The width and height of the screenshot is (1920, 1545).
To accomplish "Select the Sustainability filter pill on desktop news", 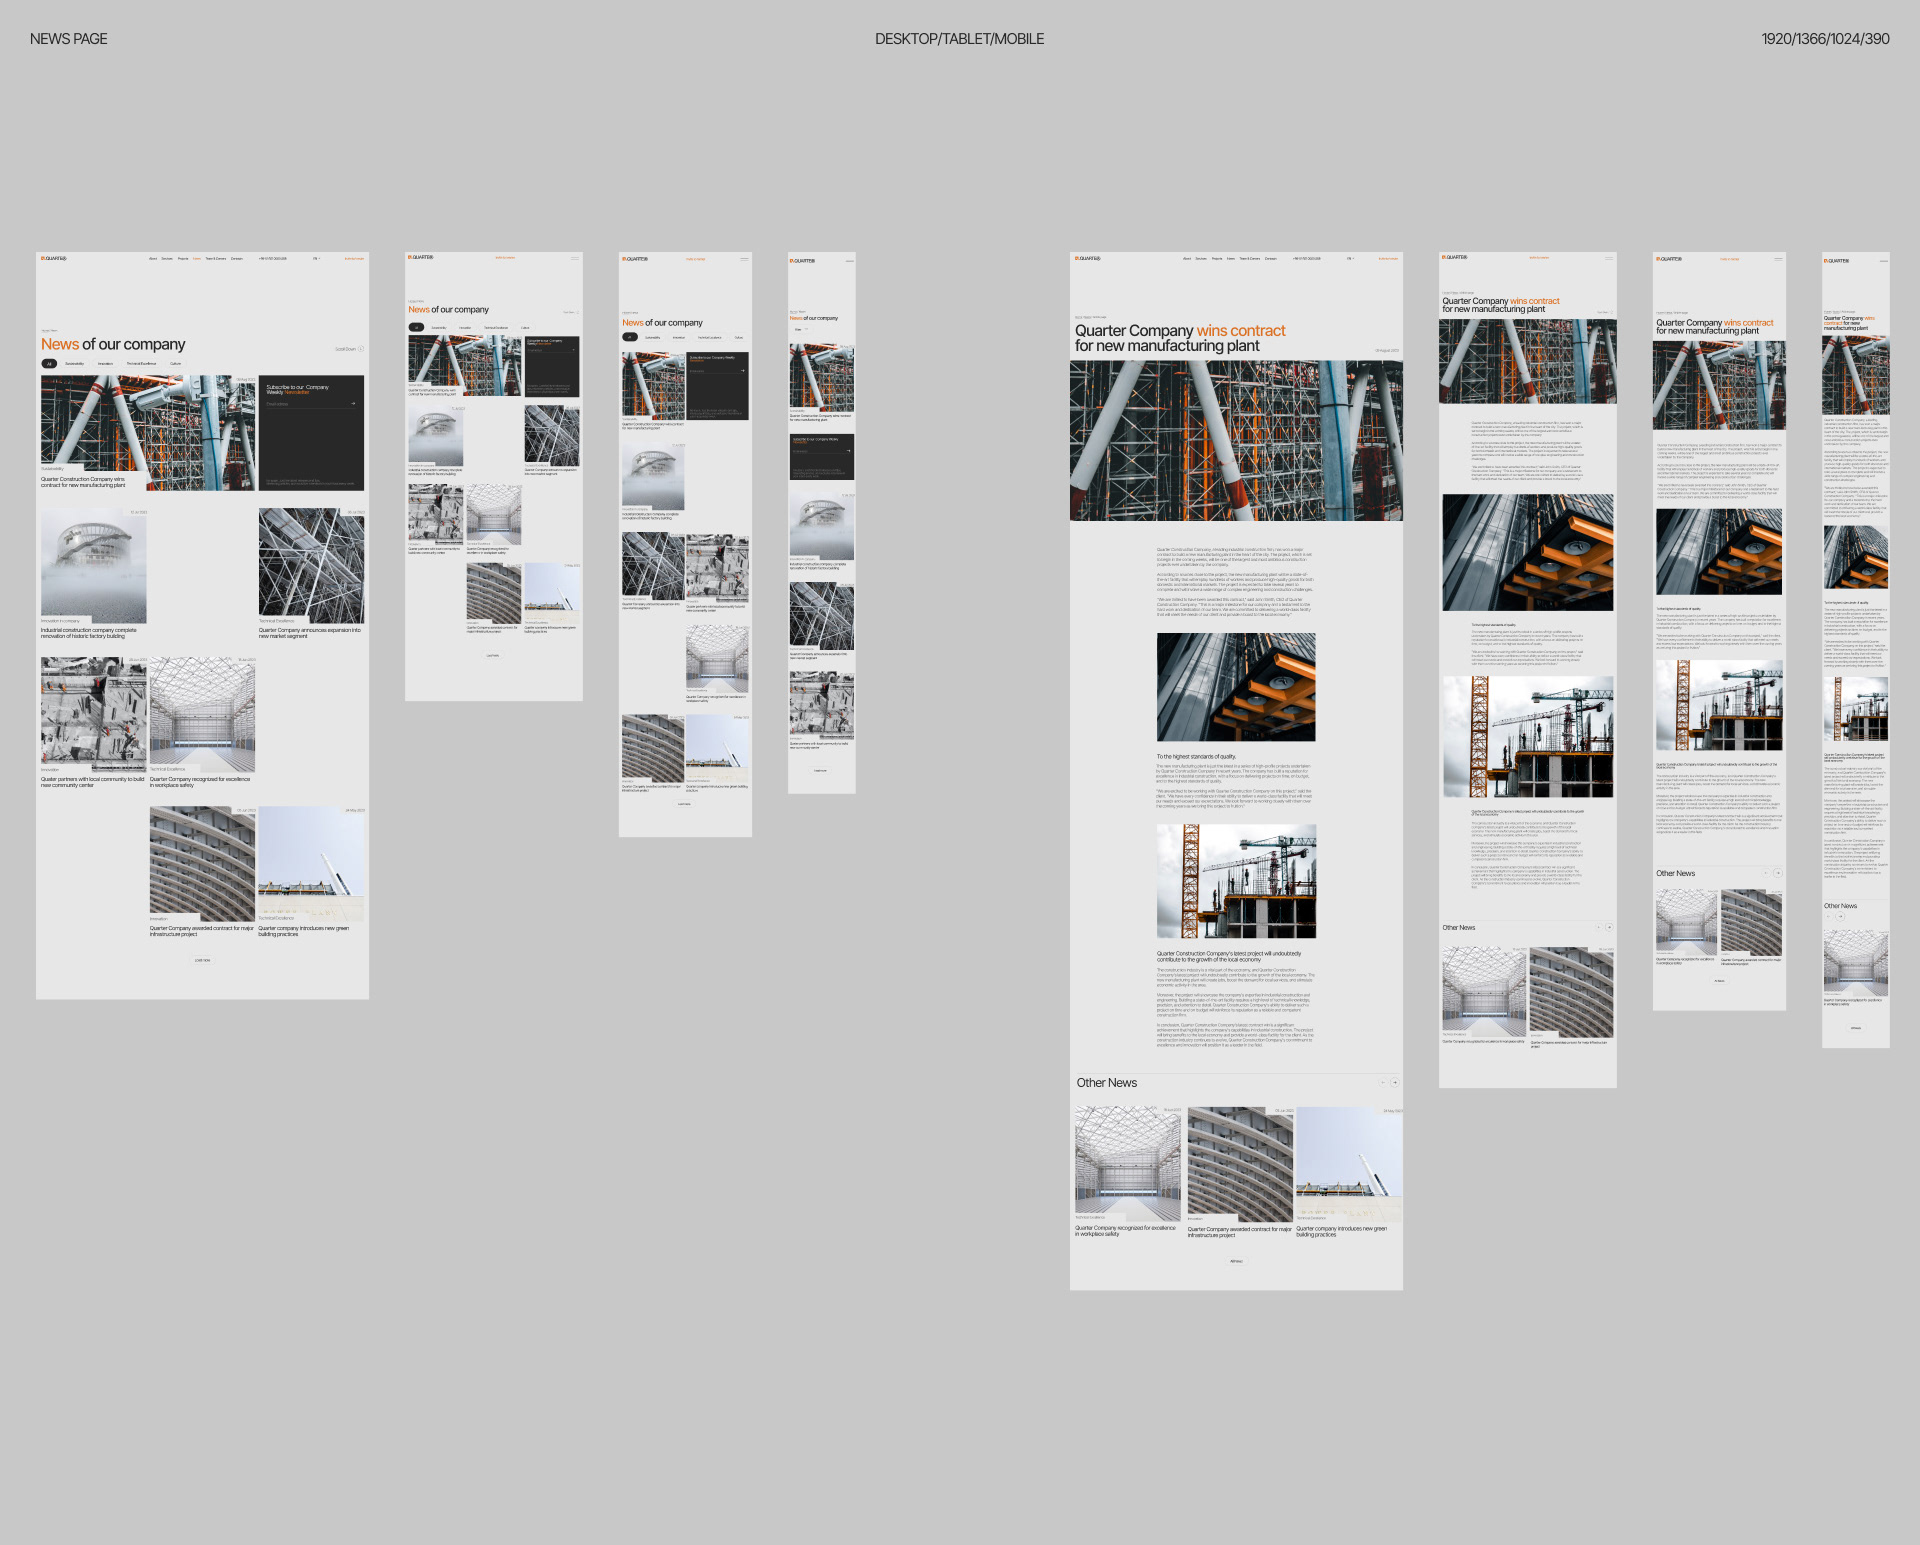I will [75, 364].
